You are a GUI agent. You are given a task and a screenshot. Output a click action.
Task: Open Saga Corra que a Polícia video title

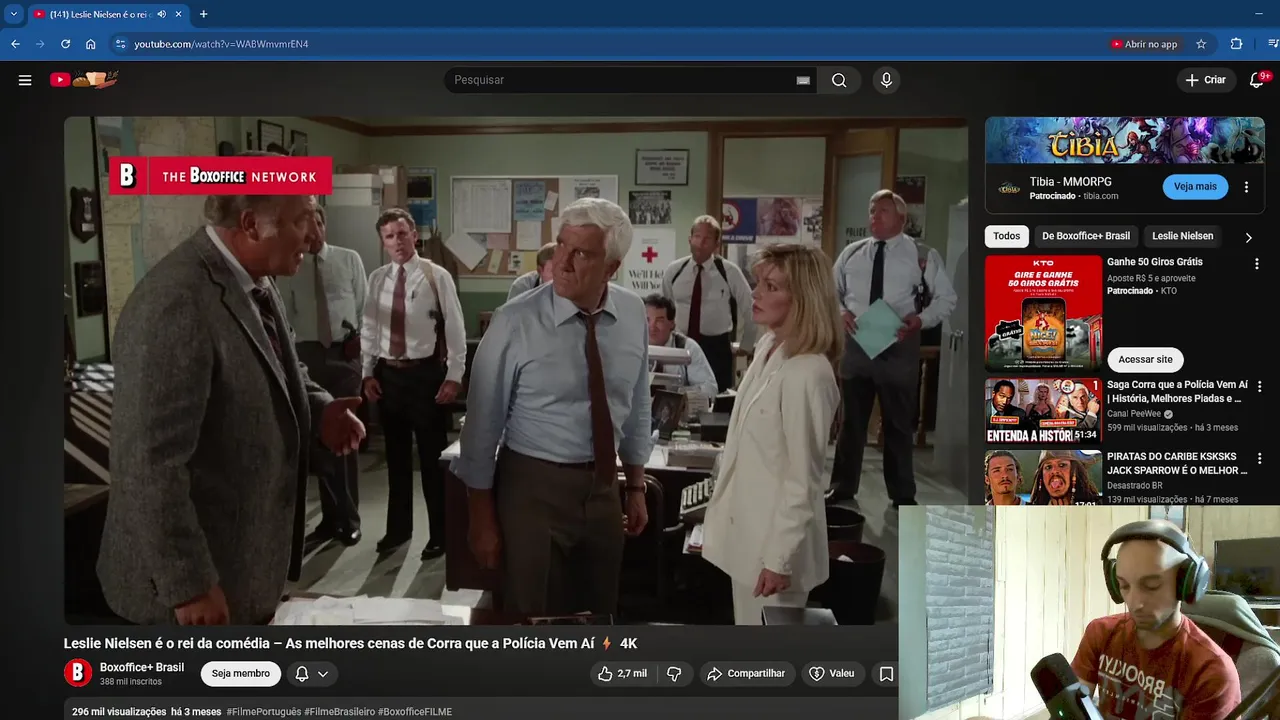pyautogui.click(x=1177, y=391)
